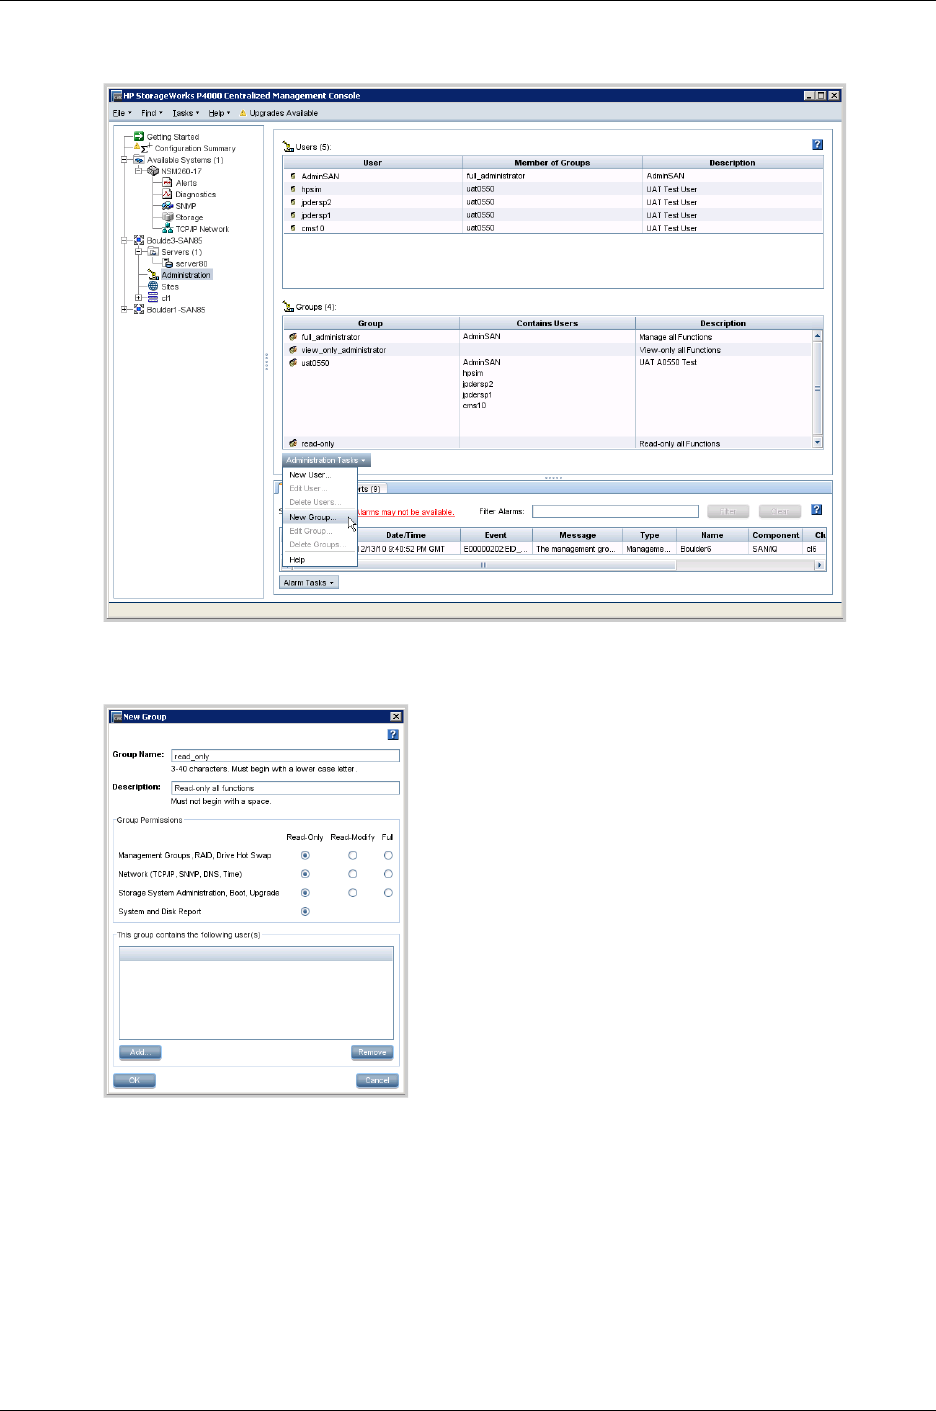936x1411 pixels.
Task: Select Read-Only for System and Disk Report
Action: pyautogui.click(x=305, y=912)
